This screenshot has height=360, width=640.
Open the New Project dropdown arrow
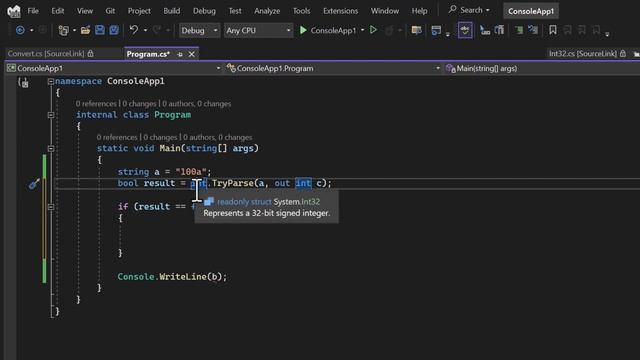click(74, 31)
